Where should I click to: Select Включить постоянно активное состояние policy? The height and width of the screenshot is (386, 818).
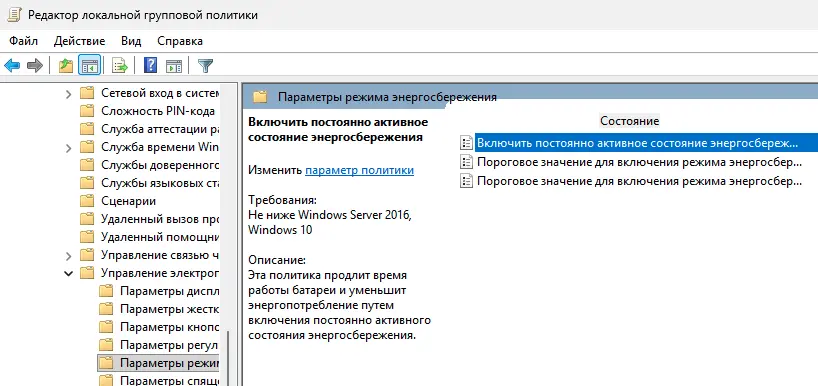pos(631,143)
